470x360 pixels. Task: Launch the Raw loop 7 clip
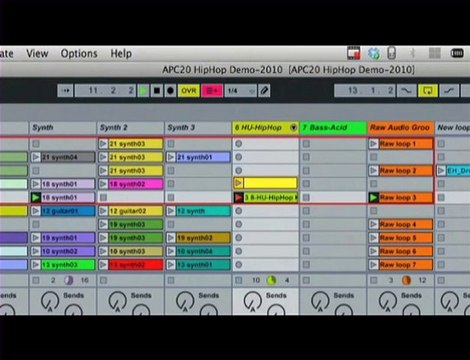pos(374,265)
